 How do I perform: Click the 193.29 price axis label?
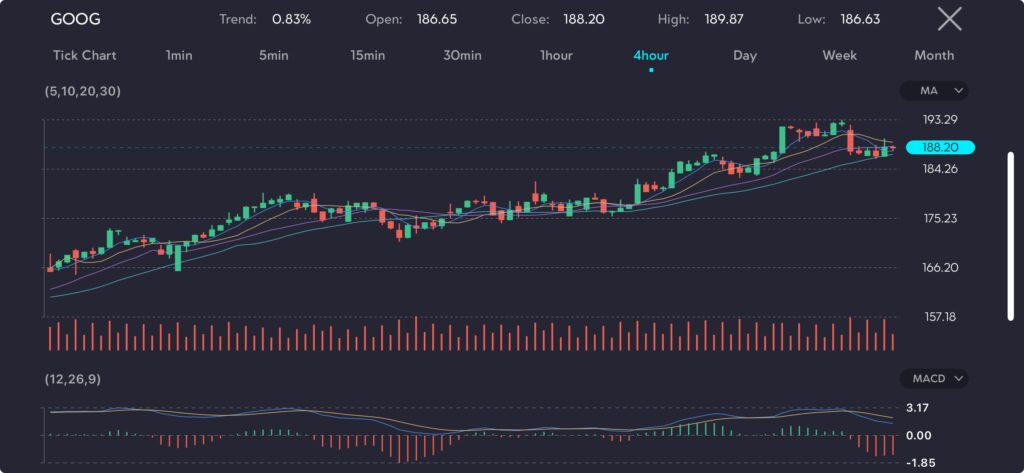[x=940, y=120]
